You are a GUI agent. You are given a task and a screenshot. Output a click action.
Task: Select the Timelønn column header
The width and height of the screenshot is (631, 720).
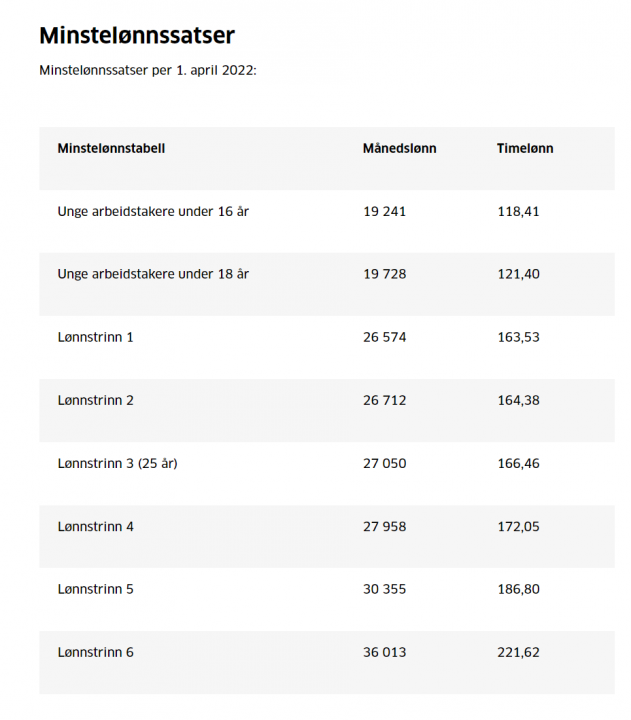[x=525, y=148]
